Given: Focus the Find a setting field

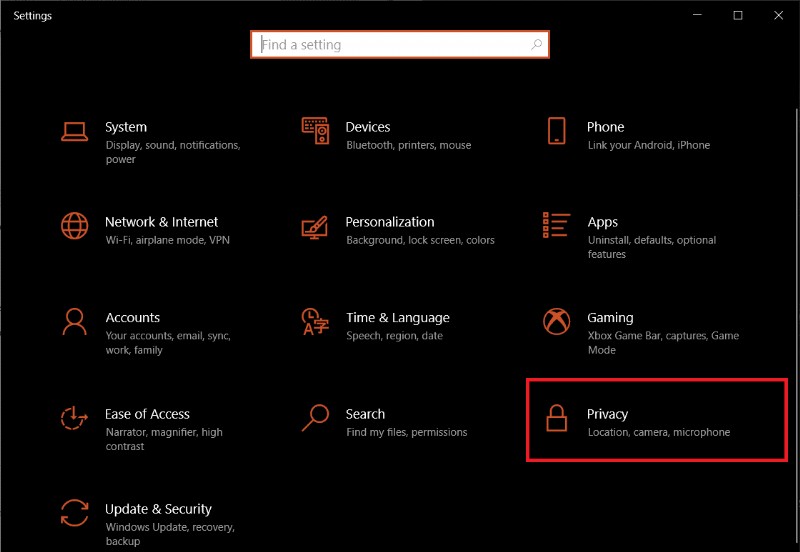Looking at the screenshot, I should (400, 44).
